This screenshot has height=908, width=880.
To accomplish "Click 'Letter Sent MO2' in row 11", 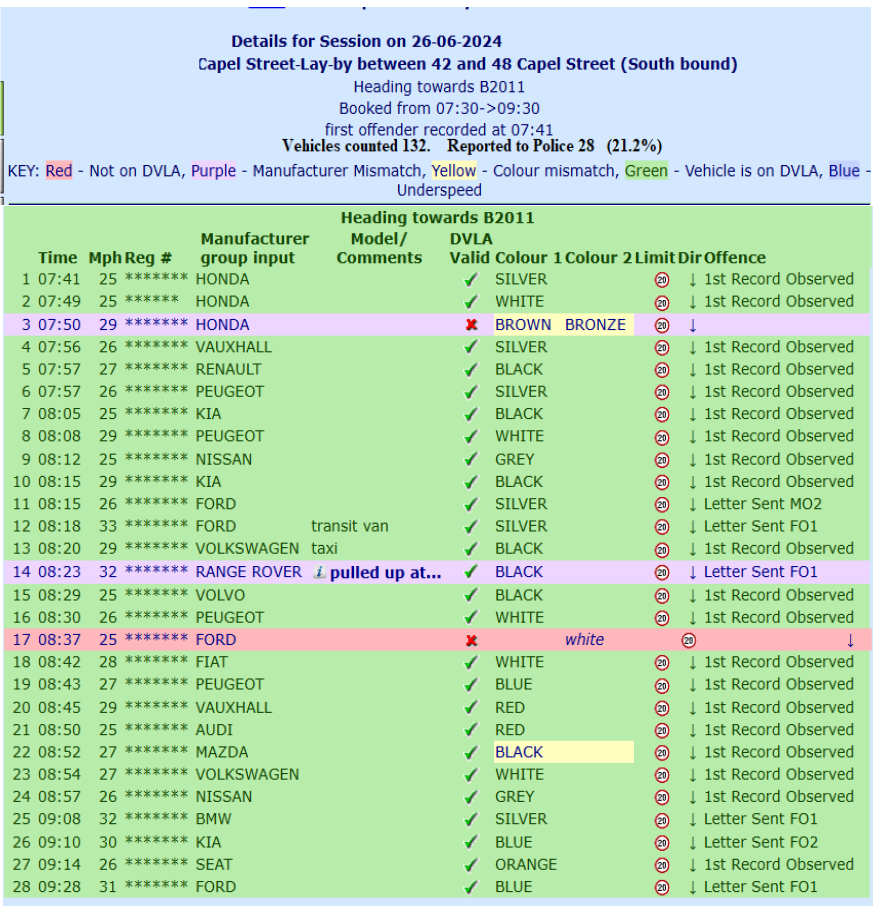I will [x=762, y=504].
